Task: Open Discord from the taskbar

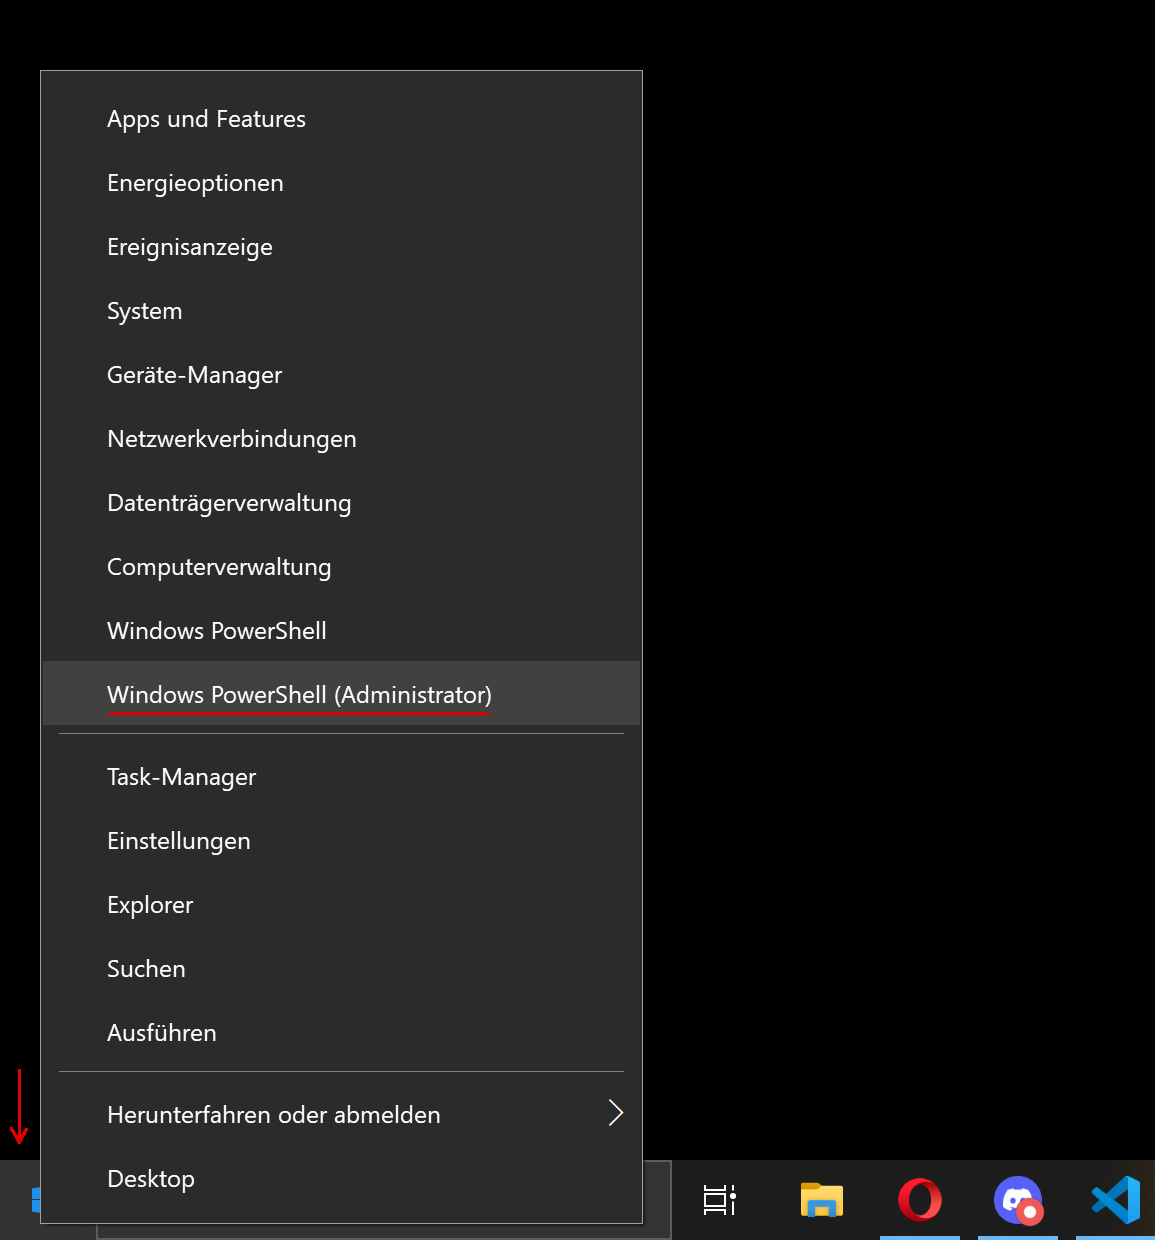Action: (x=1018, y=1200)
